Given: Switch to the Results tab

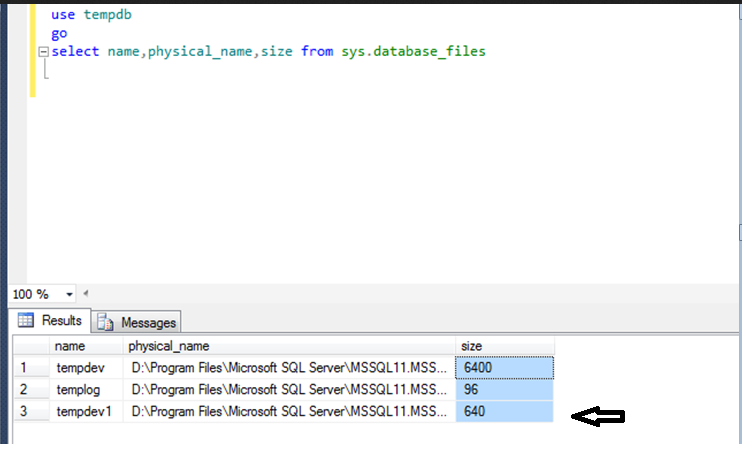Looking at the screenshot, I should (x=50, y=321).
